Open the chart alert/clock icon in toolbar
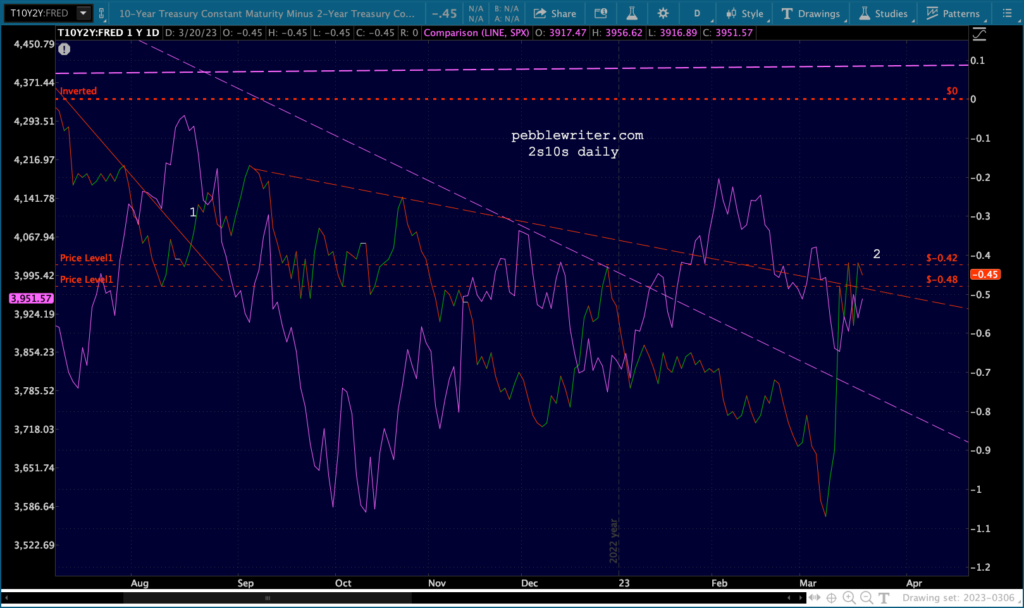1024x608 pixels. click(601, 13)
